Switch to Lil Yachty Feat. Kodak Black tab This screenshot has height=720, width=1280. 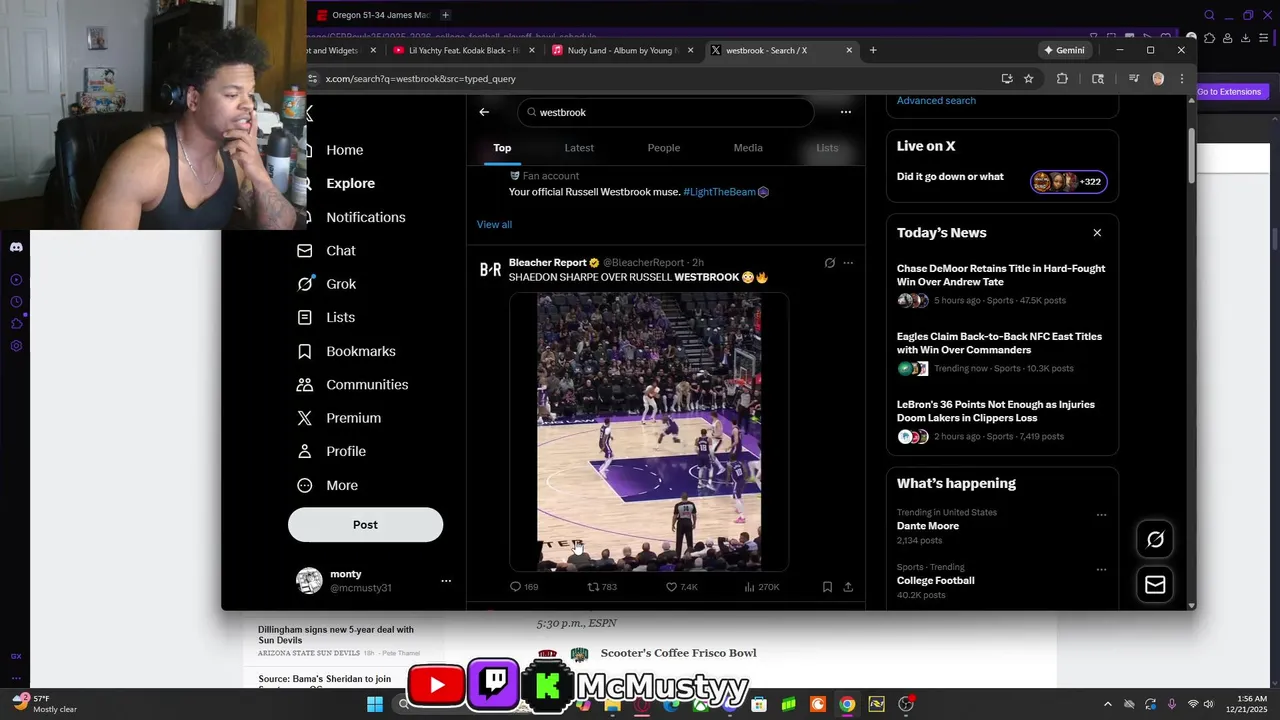(x=462, y=50)
